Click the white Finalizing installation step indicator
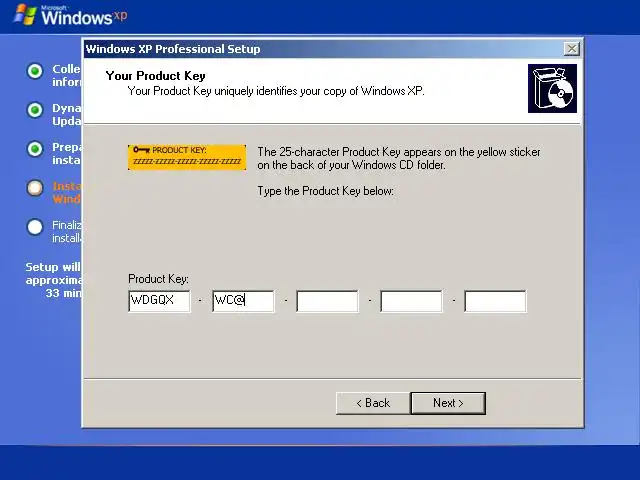The image size is (640, 480). click(35, 227)
